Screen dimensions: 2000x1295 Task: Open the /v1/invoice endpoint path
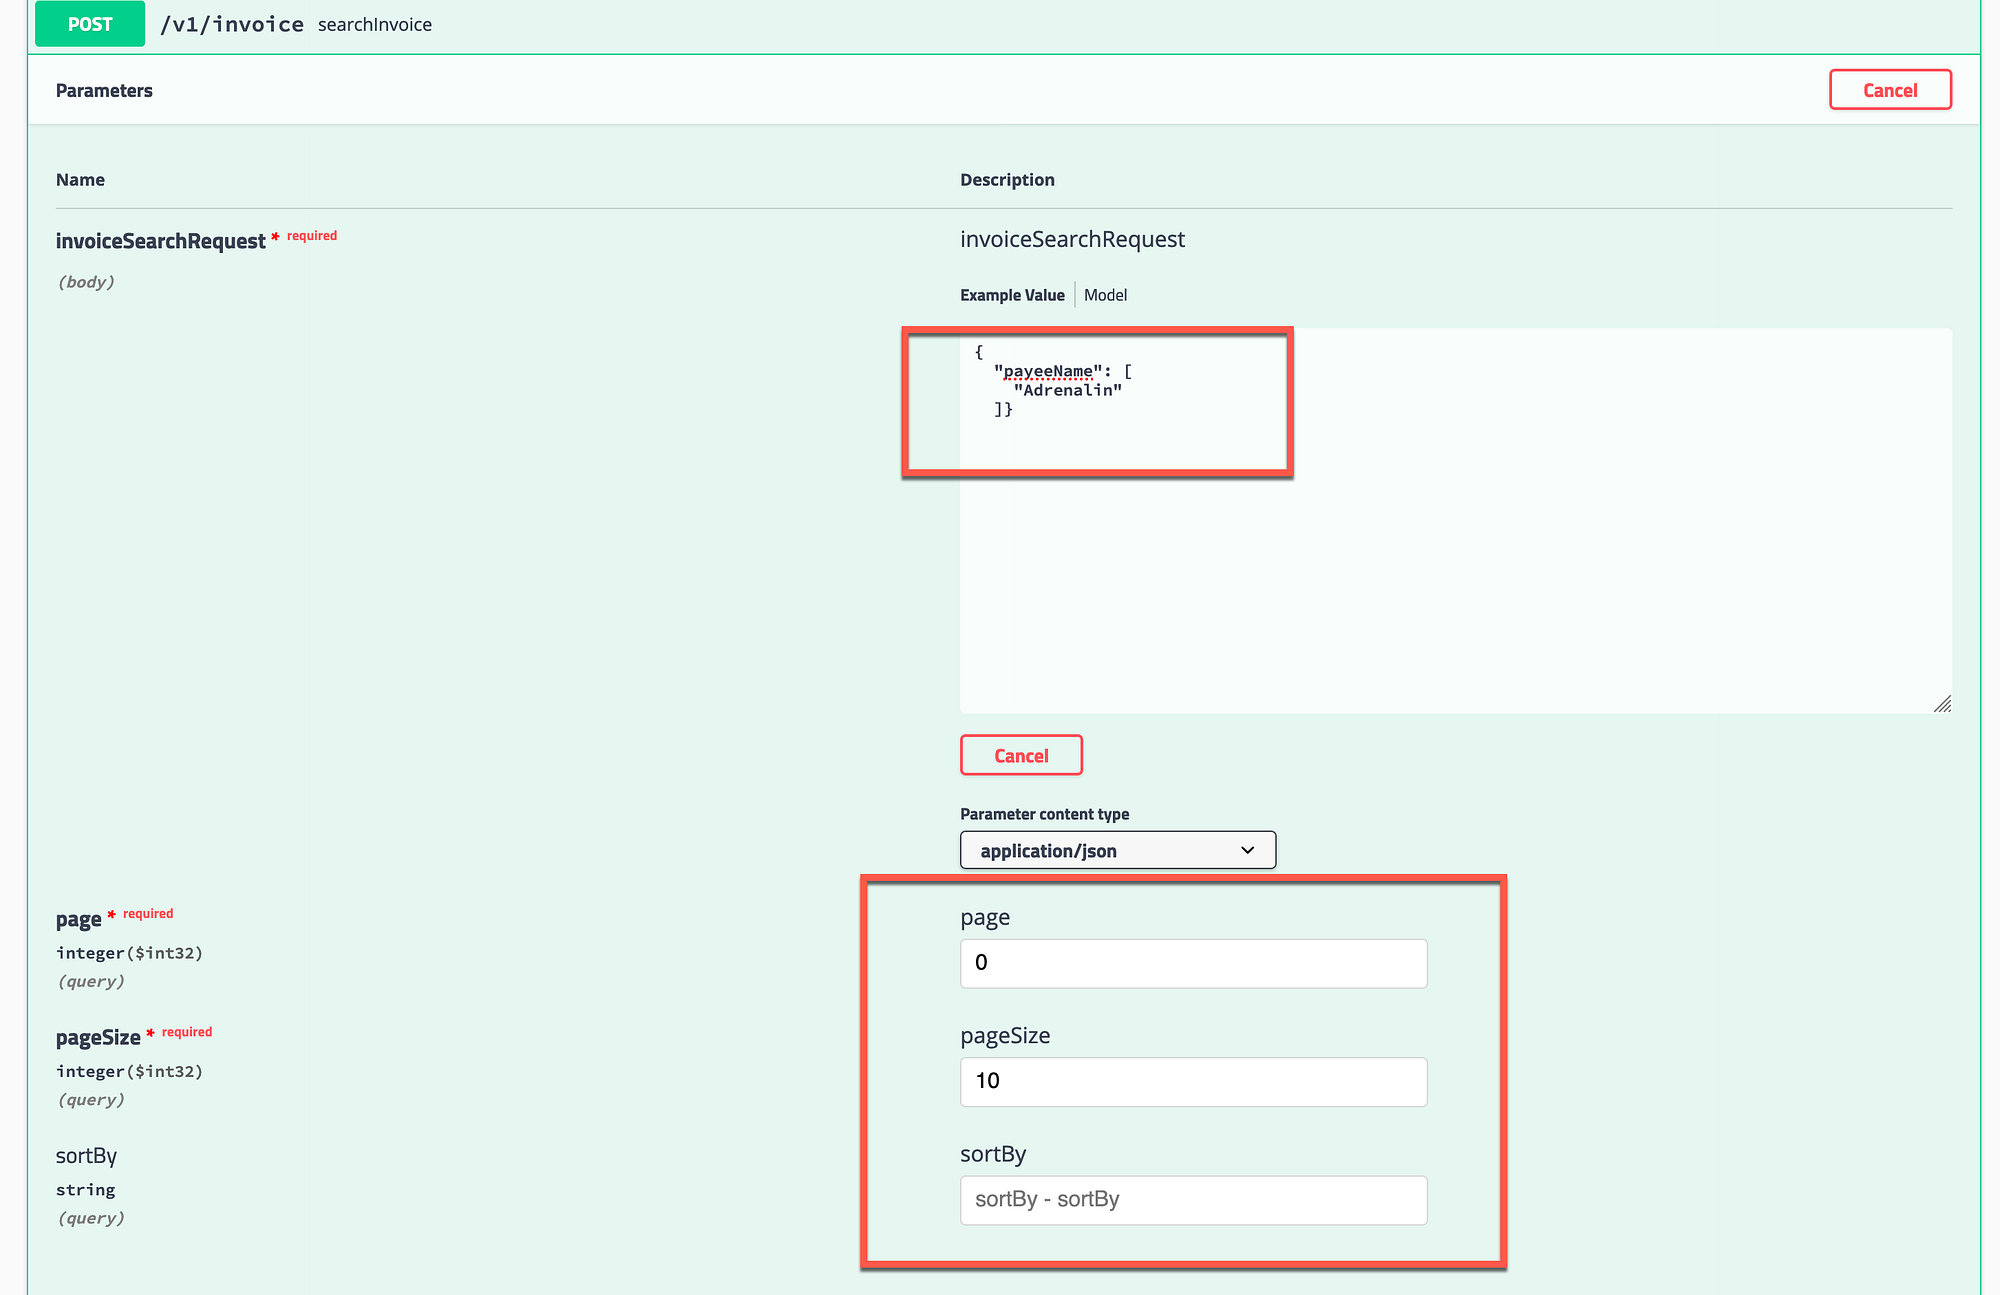pos(232,23)
